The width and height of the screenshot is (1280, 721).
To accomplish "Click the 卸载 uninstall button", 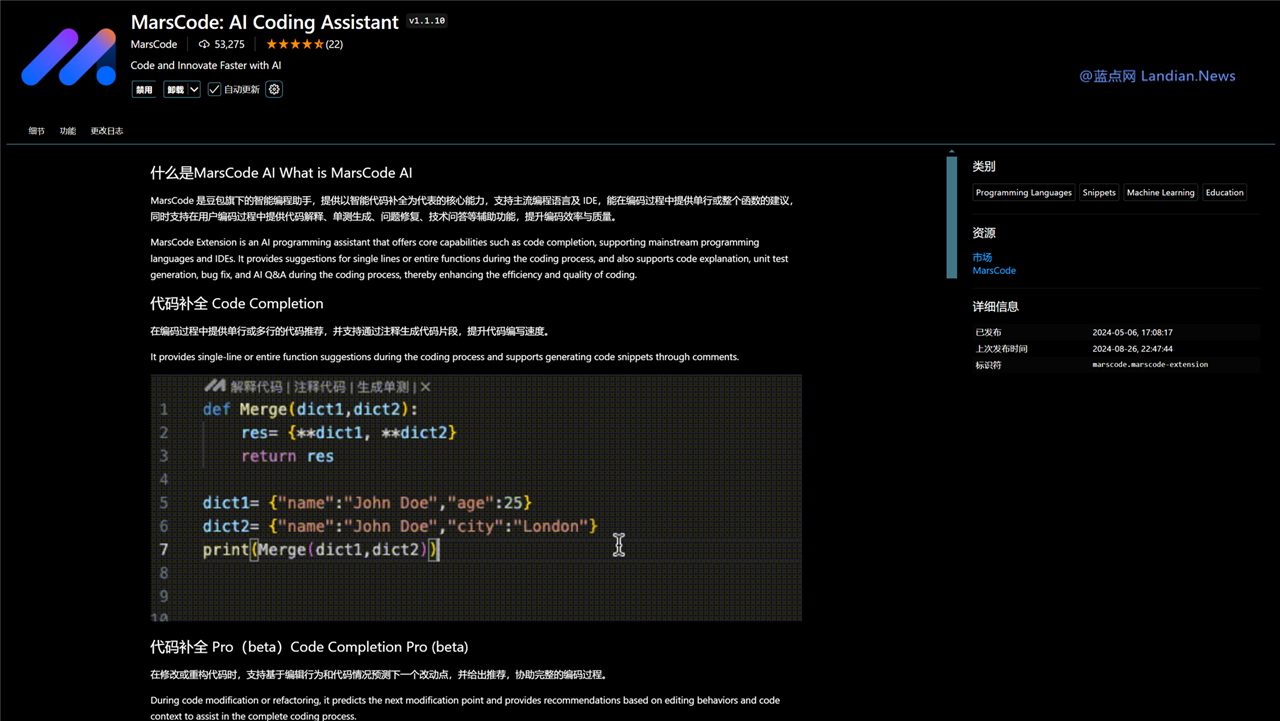I will pos(175,89).
